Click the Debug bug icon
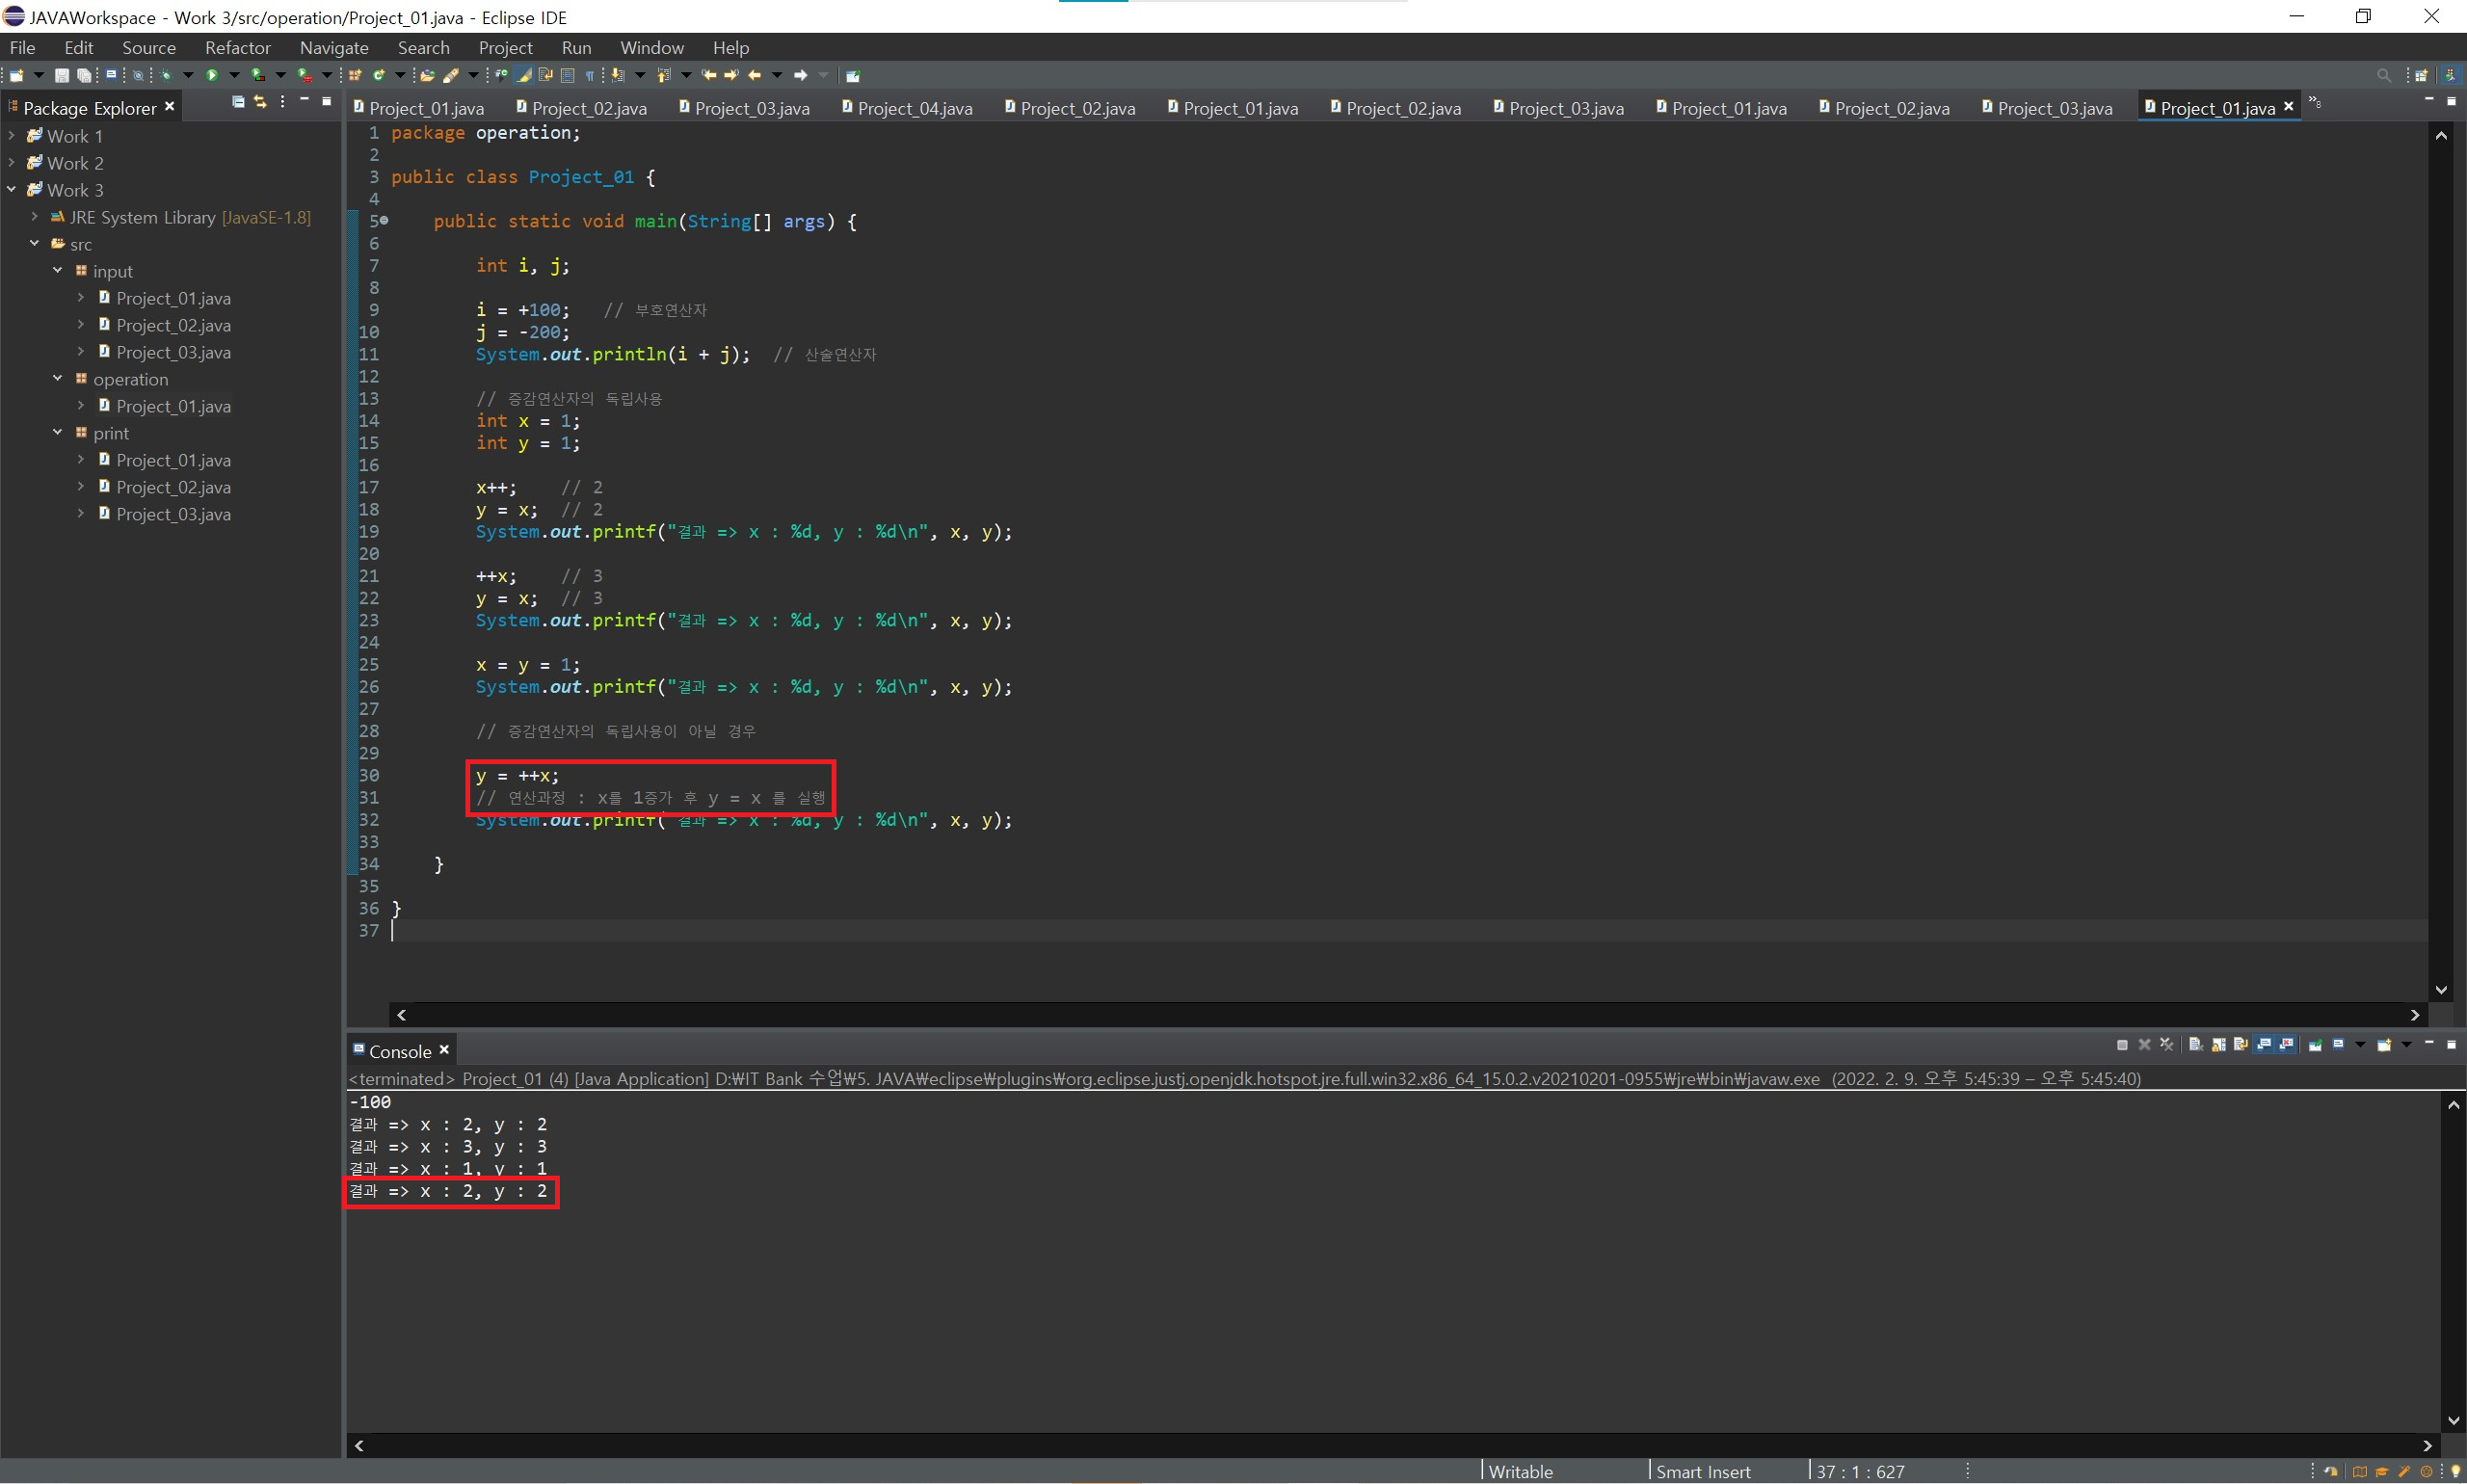 (166, 75)
